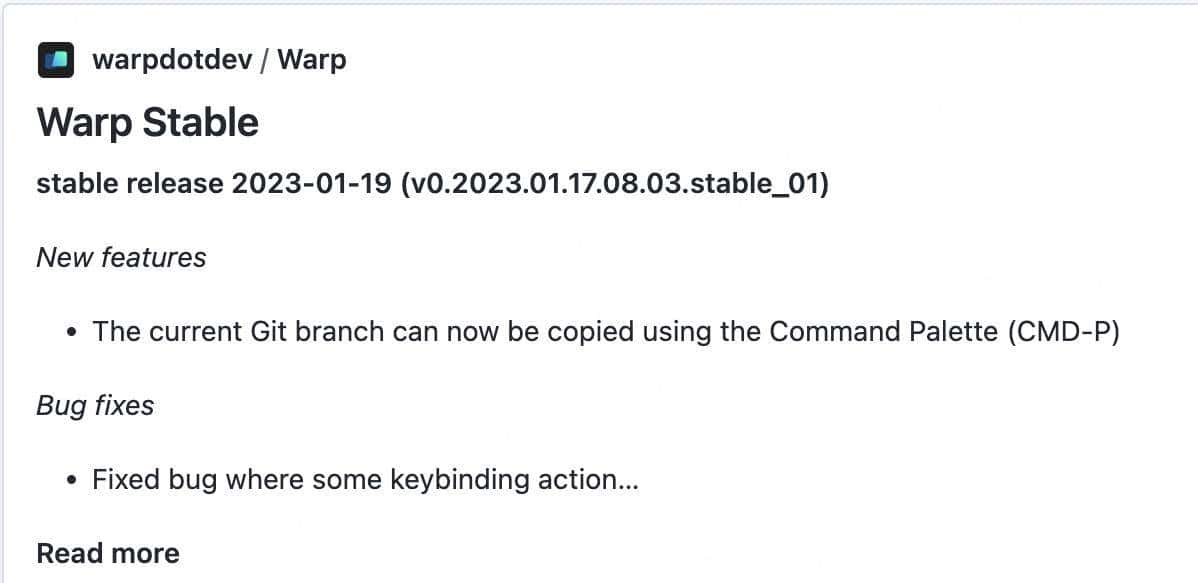This screenshot has height=583, width=1198.
Task: Click the ellipsis after keybinding action
Action: pos(629,481)
